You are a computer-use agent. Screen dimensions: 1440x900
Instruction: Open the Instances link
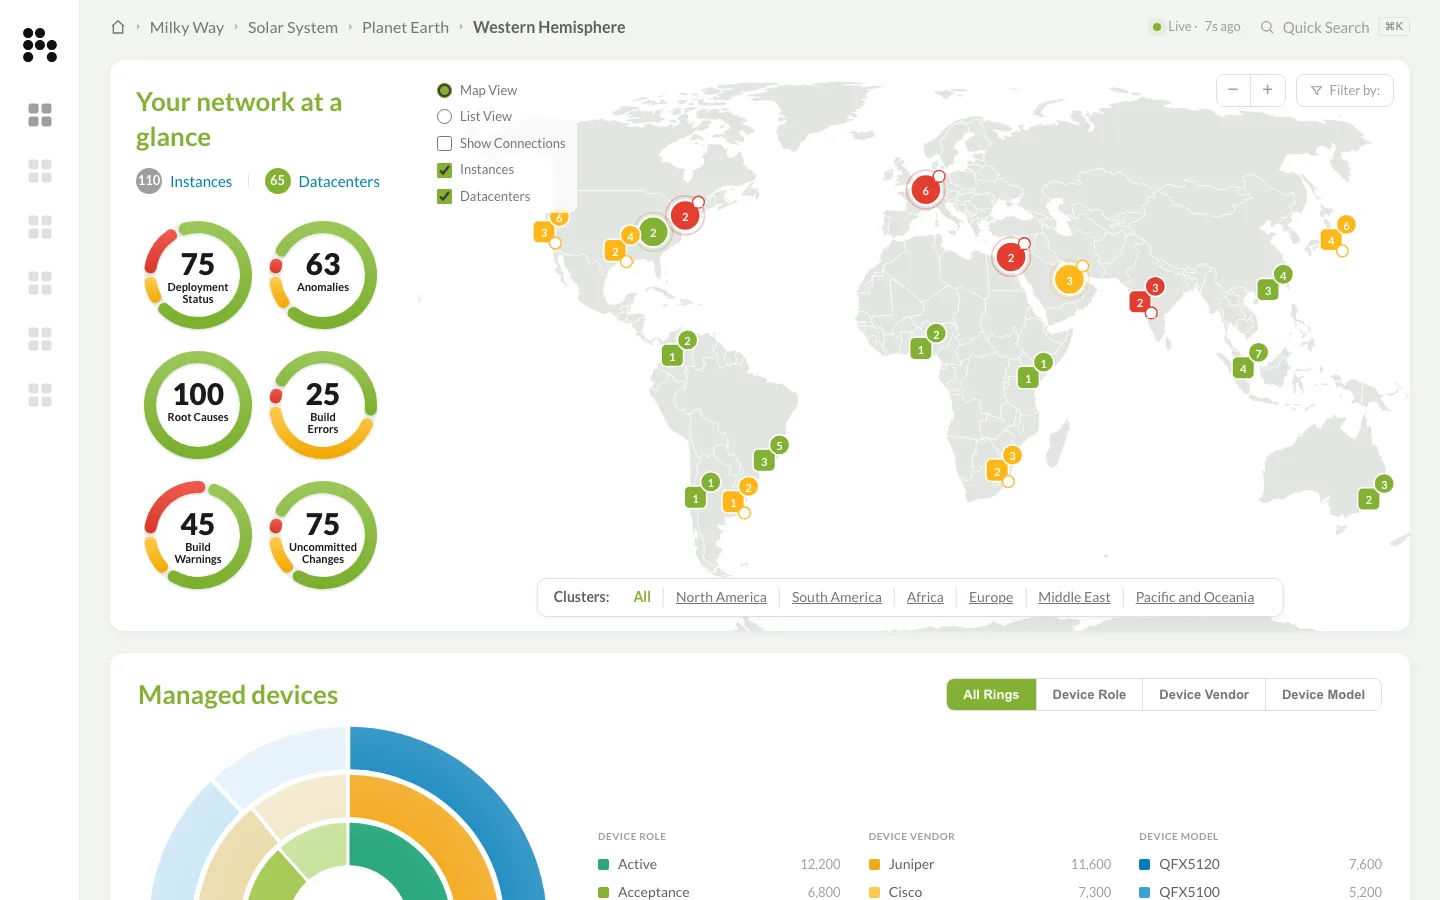(201, 181)
